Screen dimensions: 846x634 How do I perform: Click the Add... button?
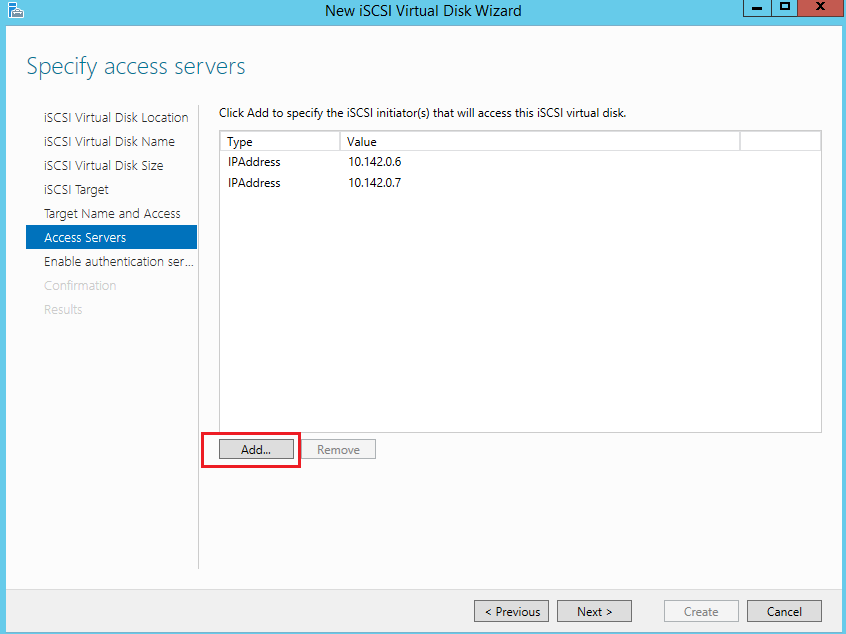[x=256, y=450]
